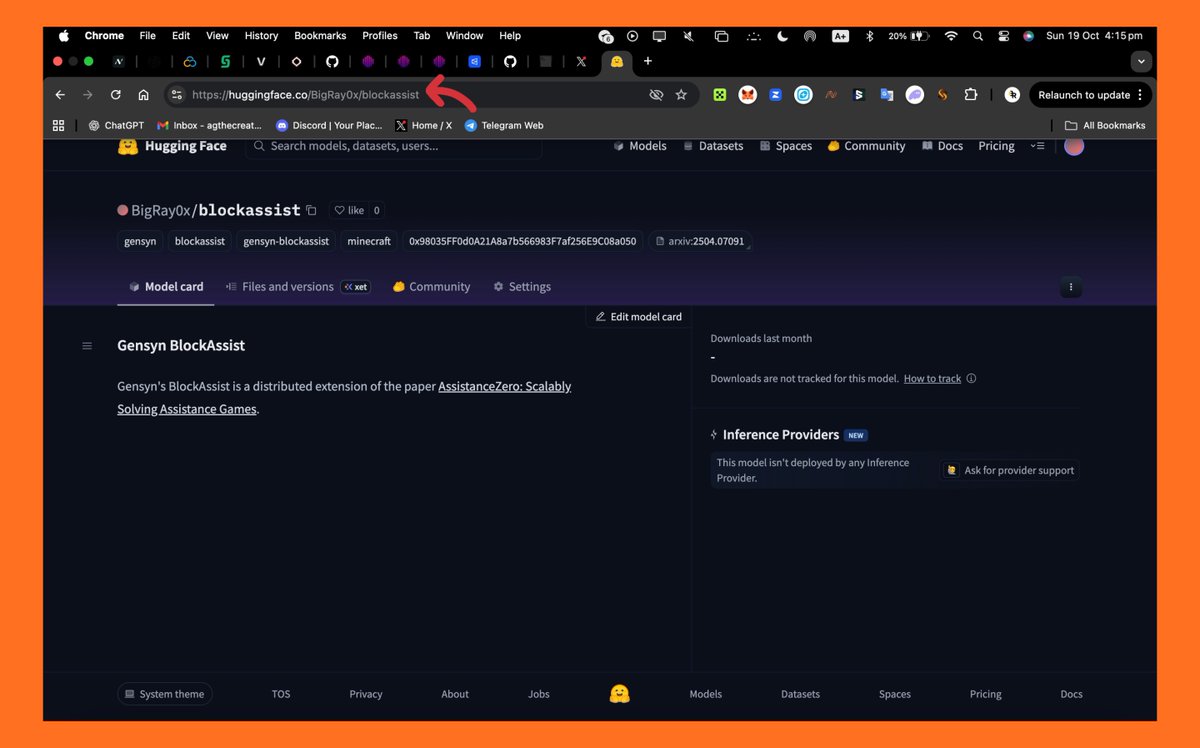Open the Profiles menu in menu bar
Viewport: 1200px width, 748px height.
click(x=379, y=36)
